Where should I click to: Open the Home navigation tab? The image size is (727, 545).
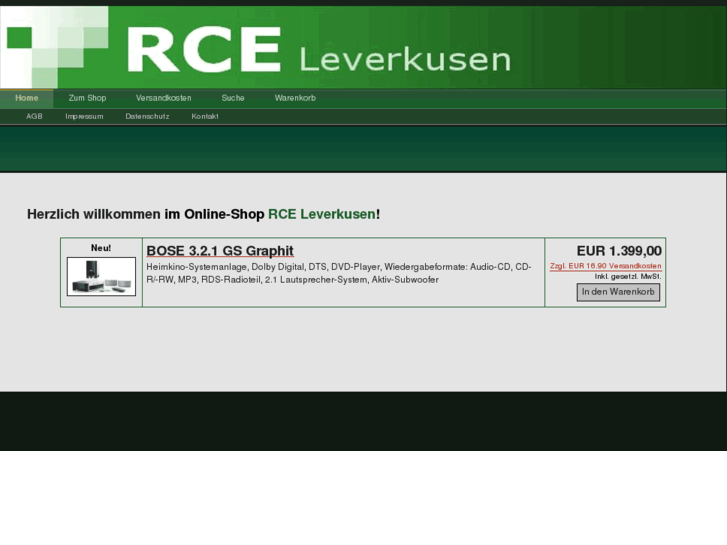click(x=26, y=98)
